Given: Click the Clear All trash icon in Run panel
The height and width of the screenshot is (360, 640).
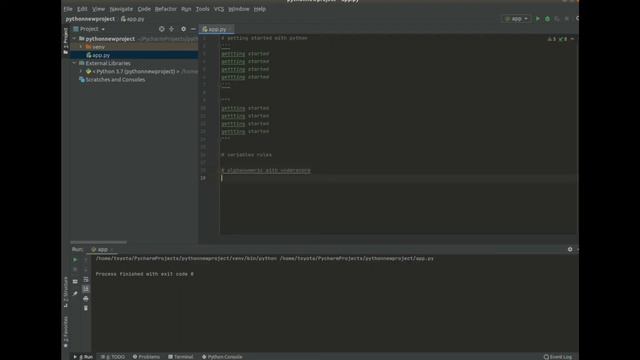Looking at the screenshot, I should (x=86, y=308).
